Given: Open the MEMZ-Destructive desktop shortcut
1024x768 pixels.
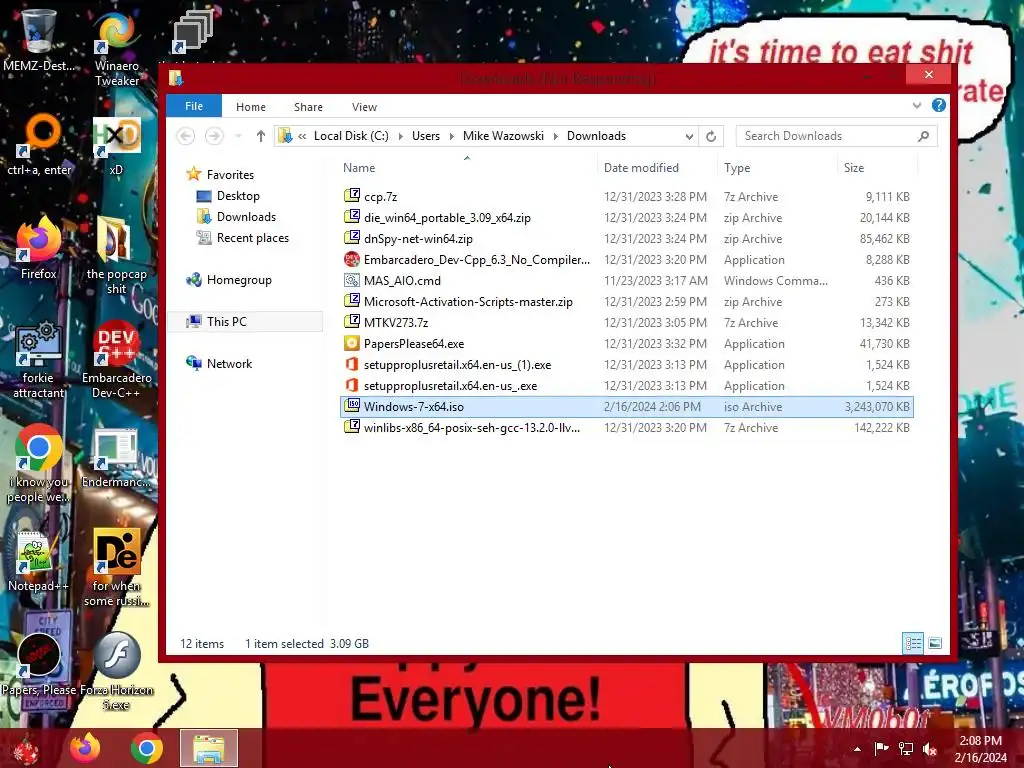Looking at the screenshot, I should tap(38, 39).
